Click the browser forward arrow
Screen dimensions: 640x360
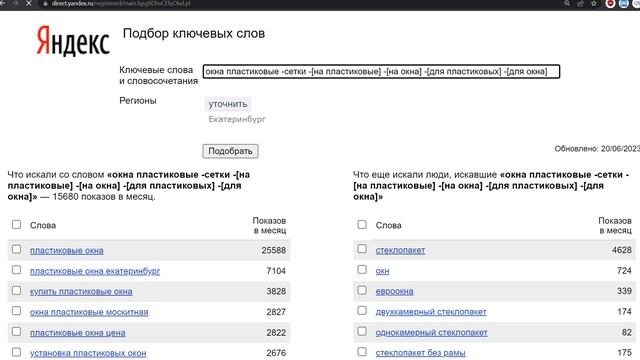click(16, 3)
